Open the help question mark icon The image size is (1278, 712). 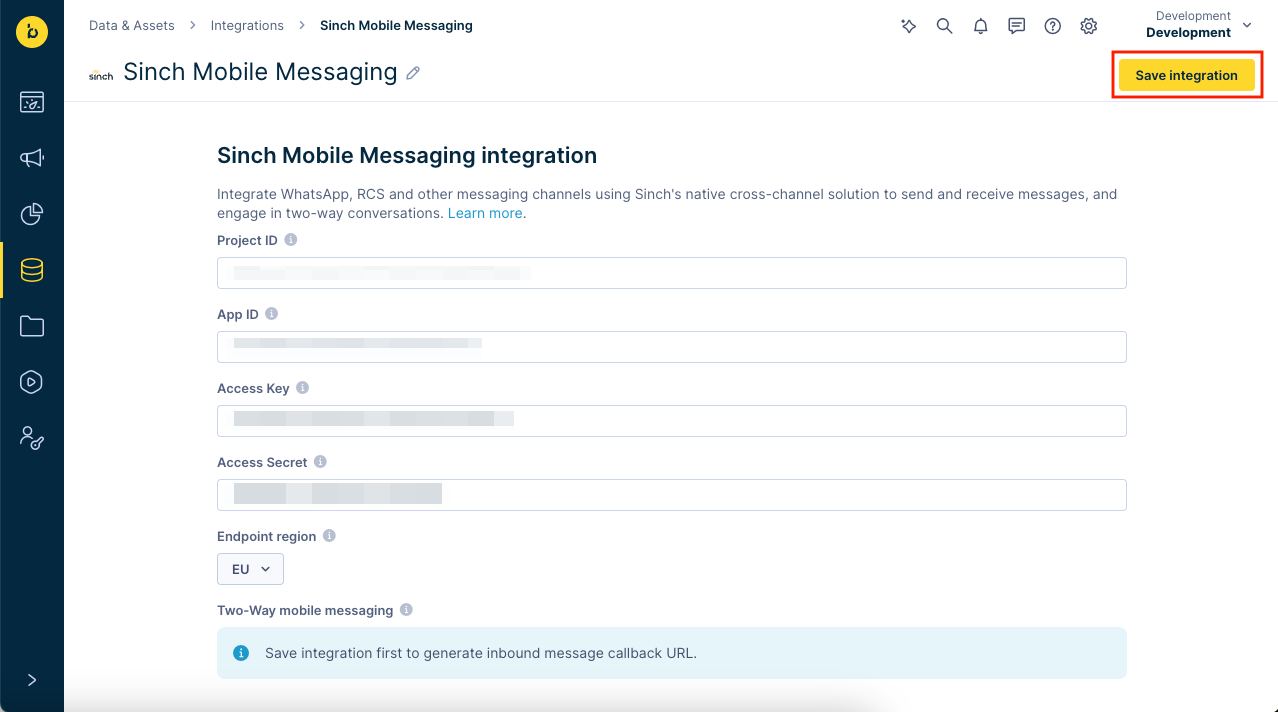pyautogui.click(x=1053, y=26)
